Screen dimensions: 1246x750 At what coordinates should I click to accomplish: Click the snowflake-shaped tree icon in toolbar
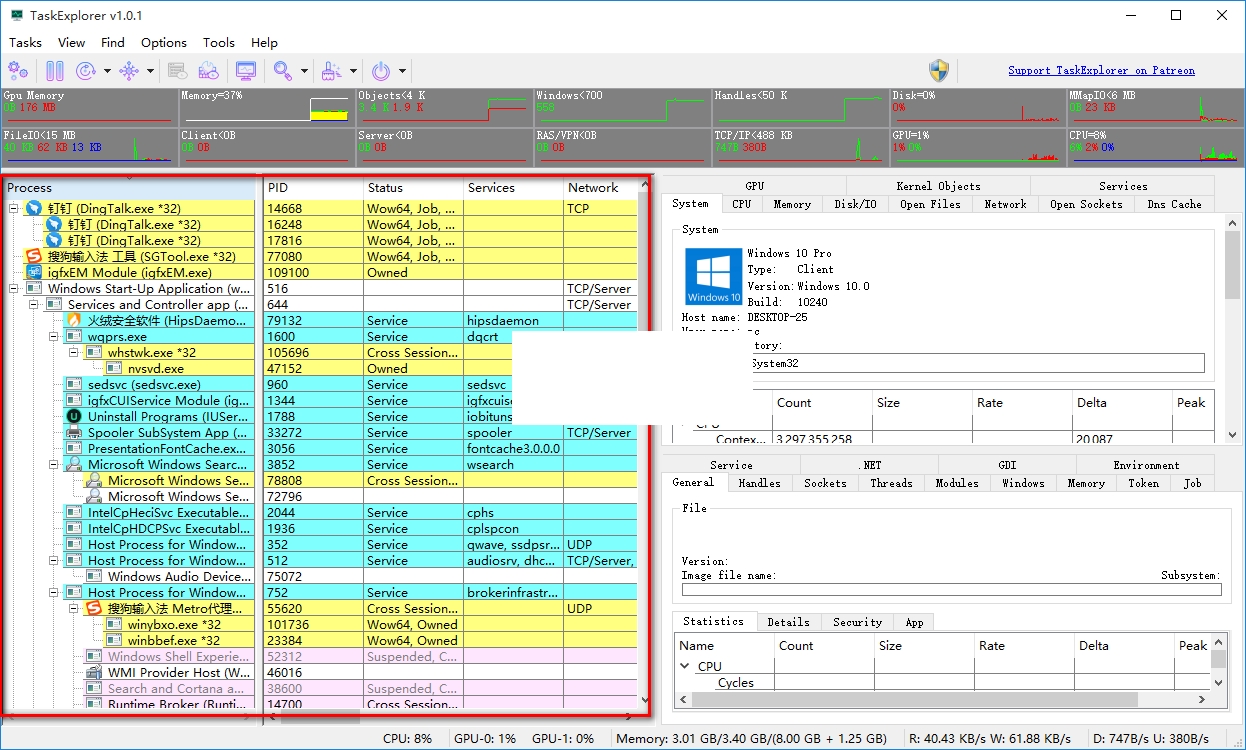(129, 71)
